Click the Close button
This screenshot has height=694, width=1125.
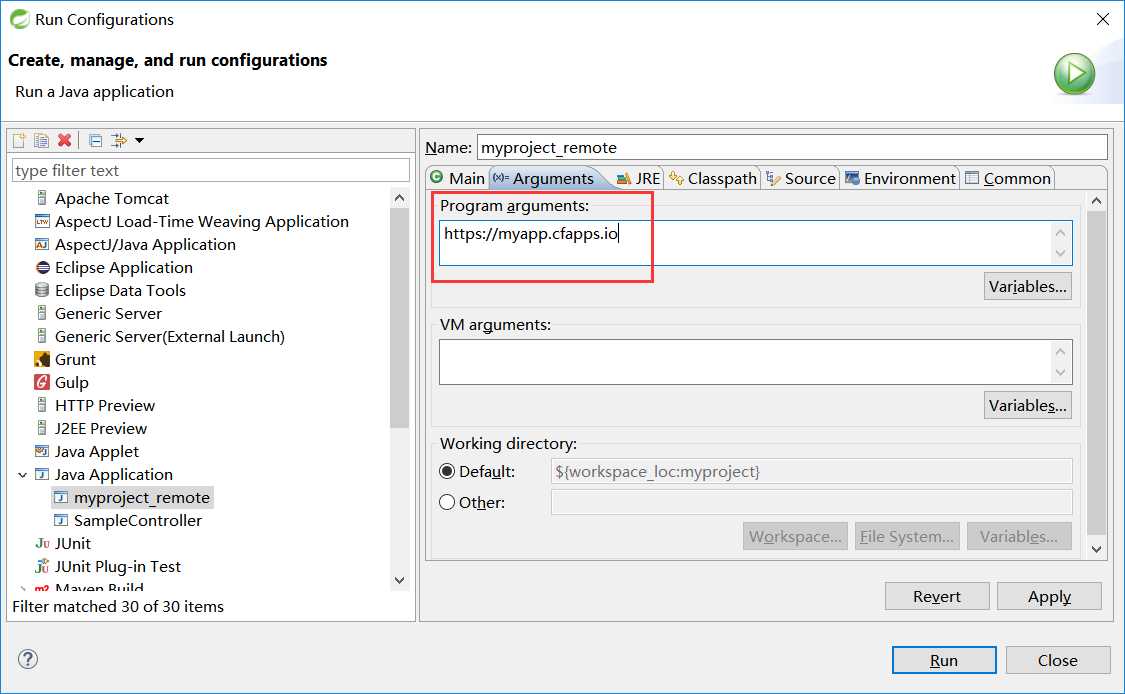coord(1058,660)
